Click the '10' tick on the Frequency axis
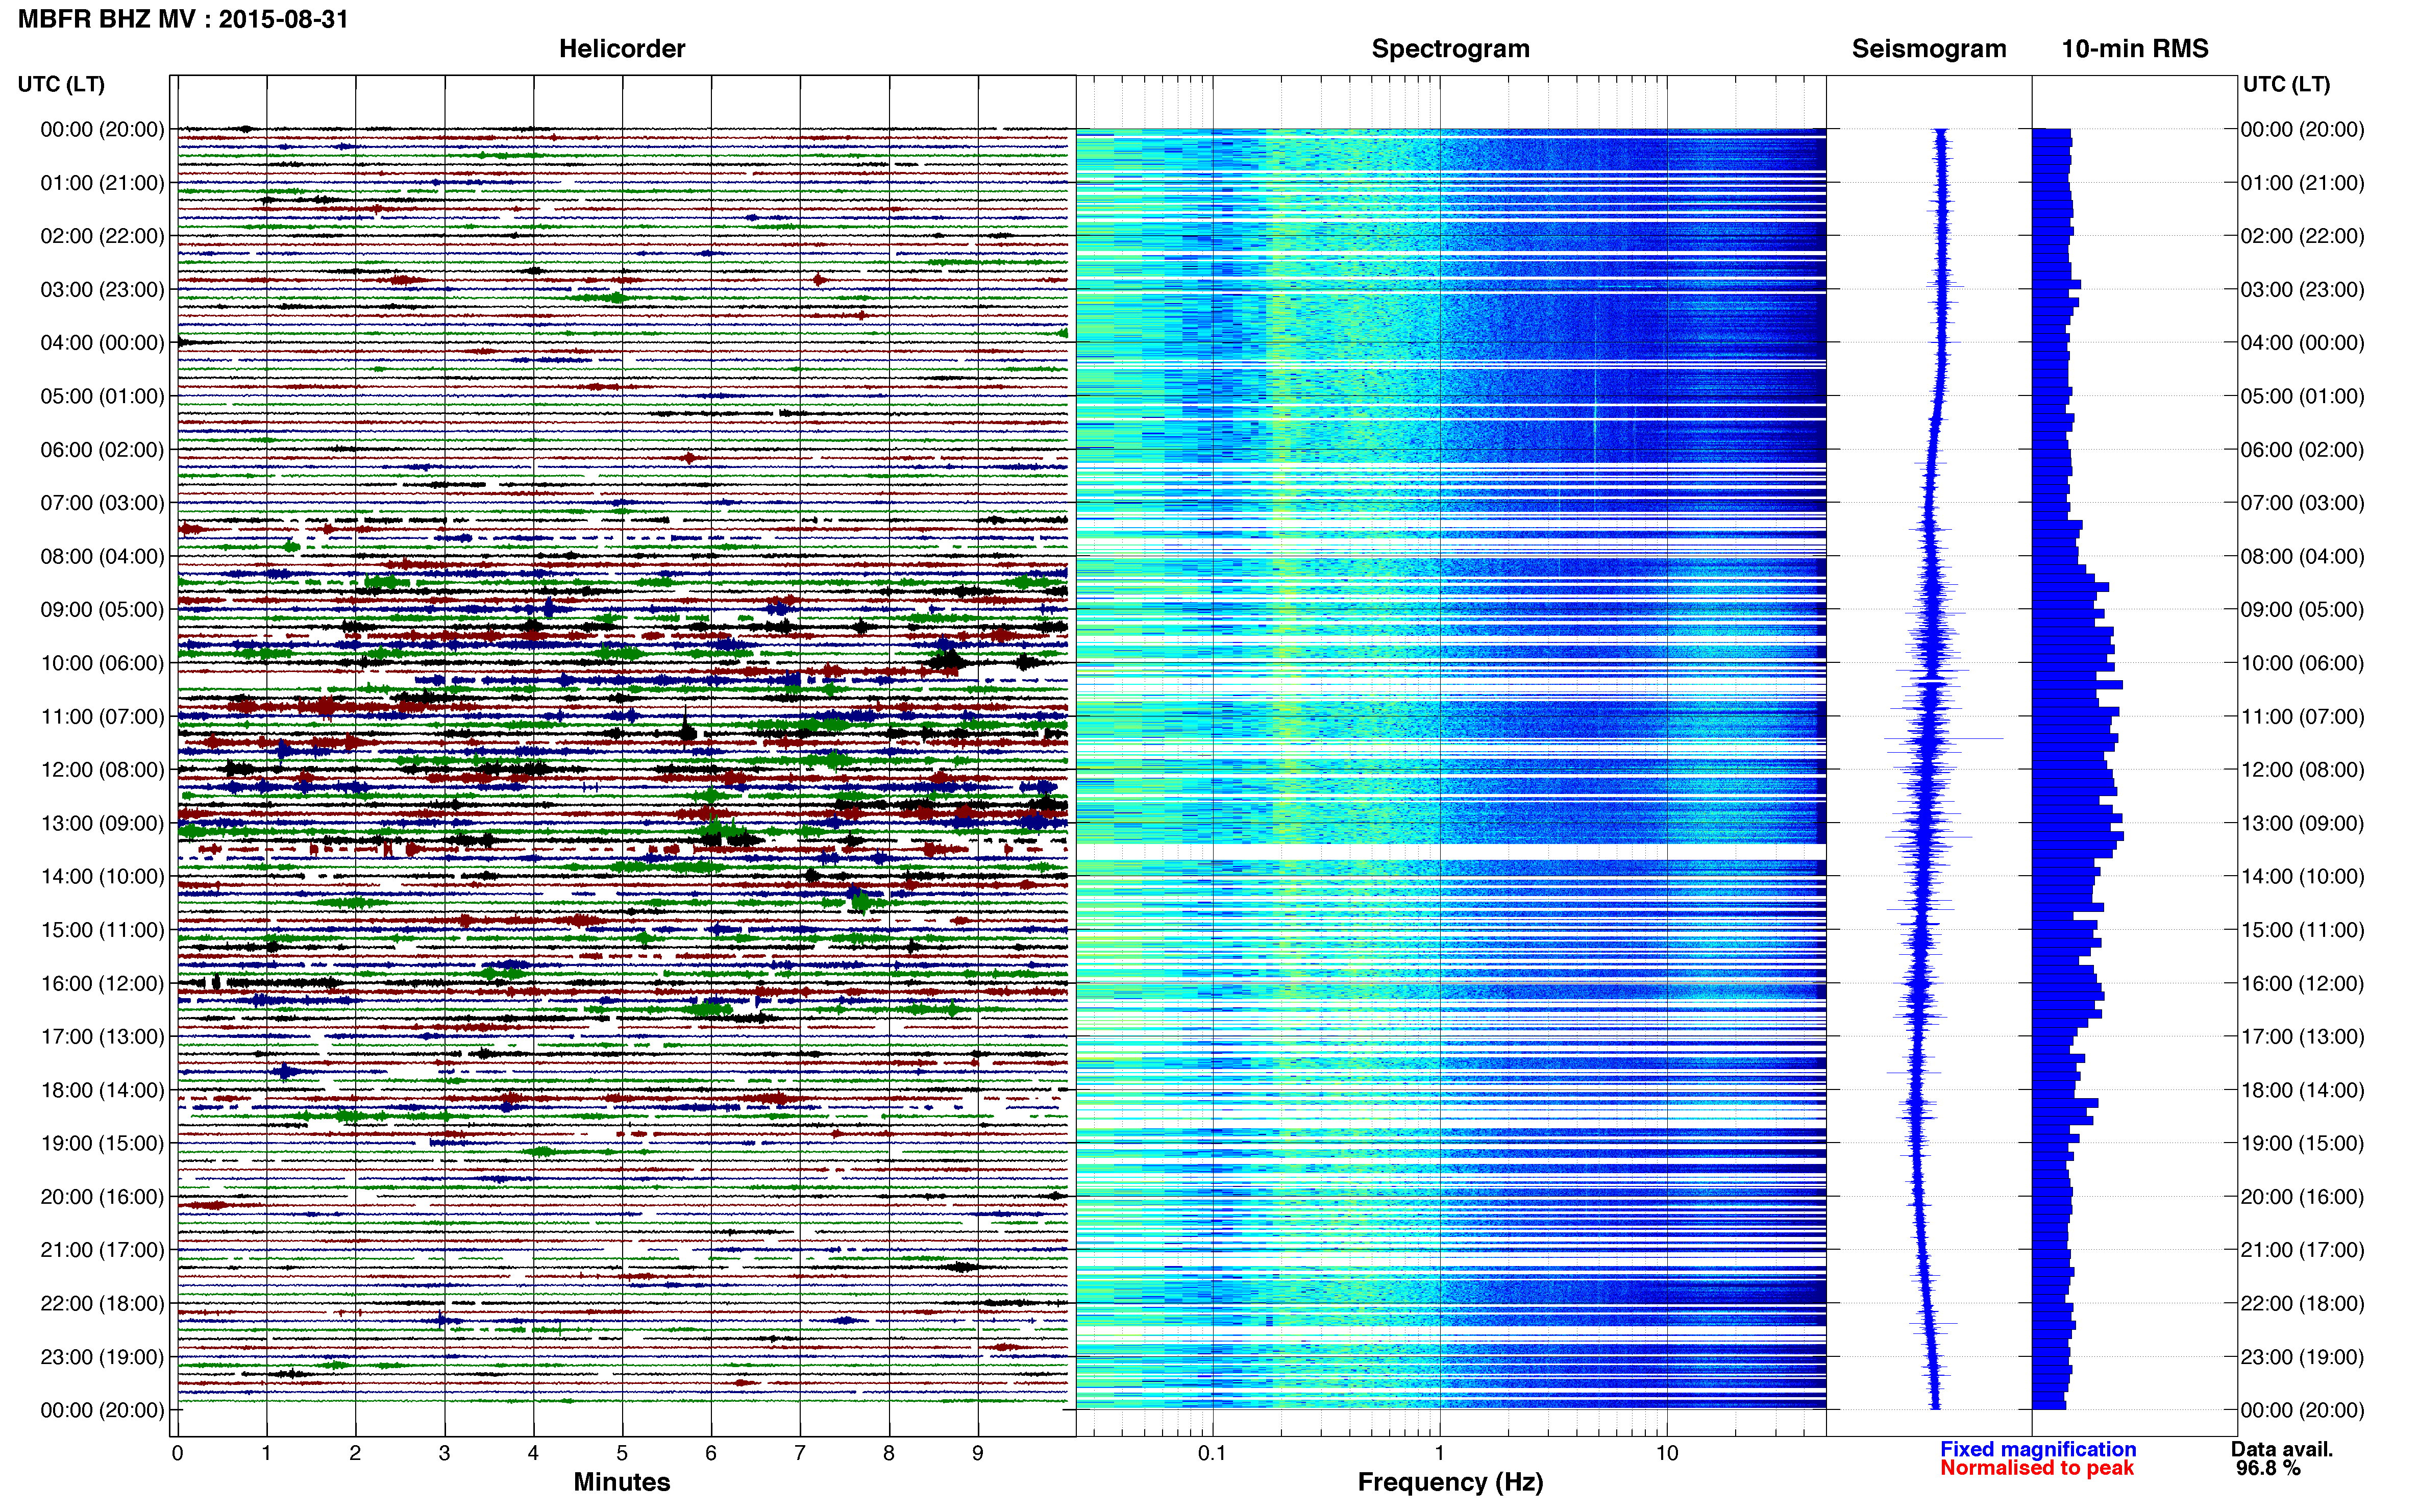The height and width of the screenshot is (1512, 2419). [x=1666, y=1453]
